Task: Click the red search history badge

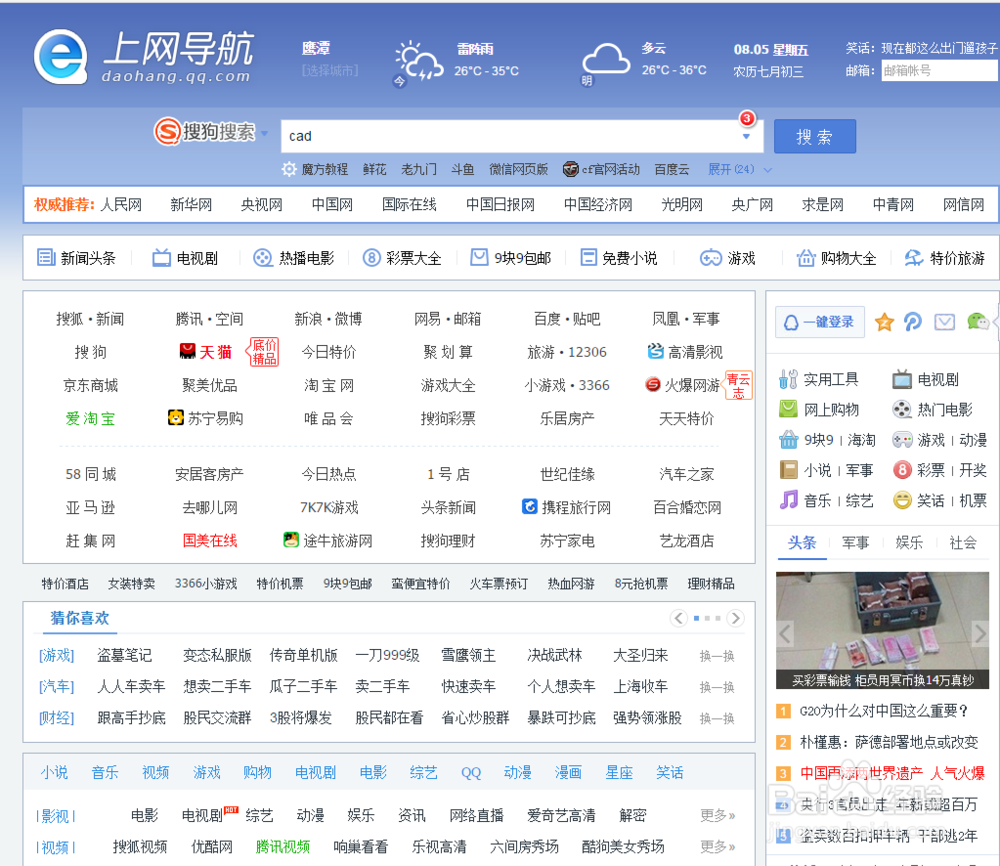Action: tap(746, 119)
